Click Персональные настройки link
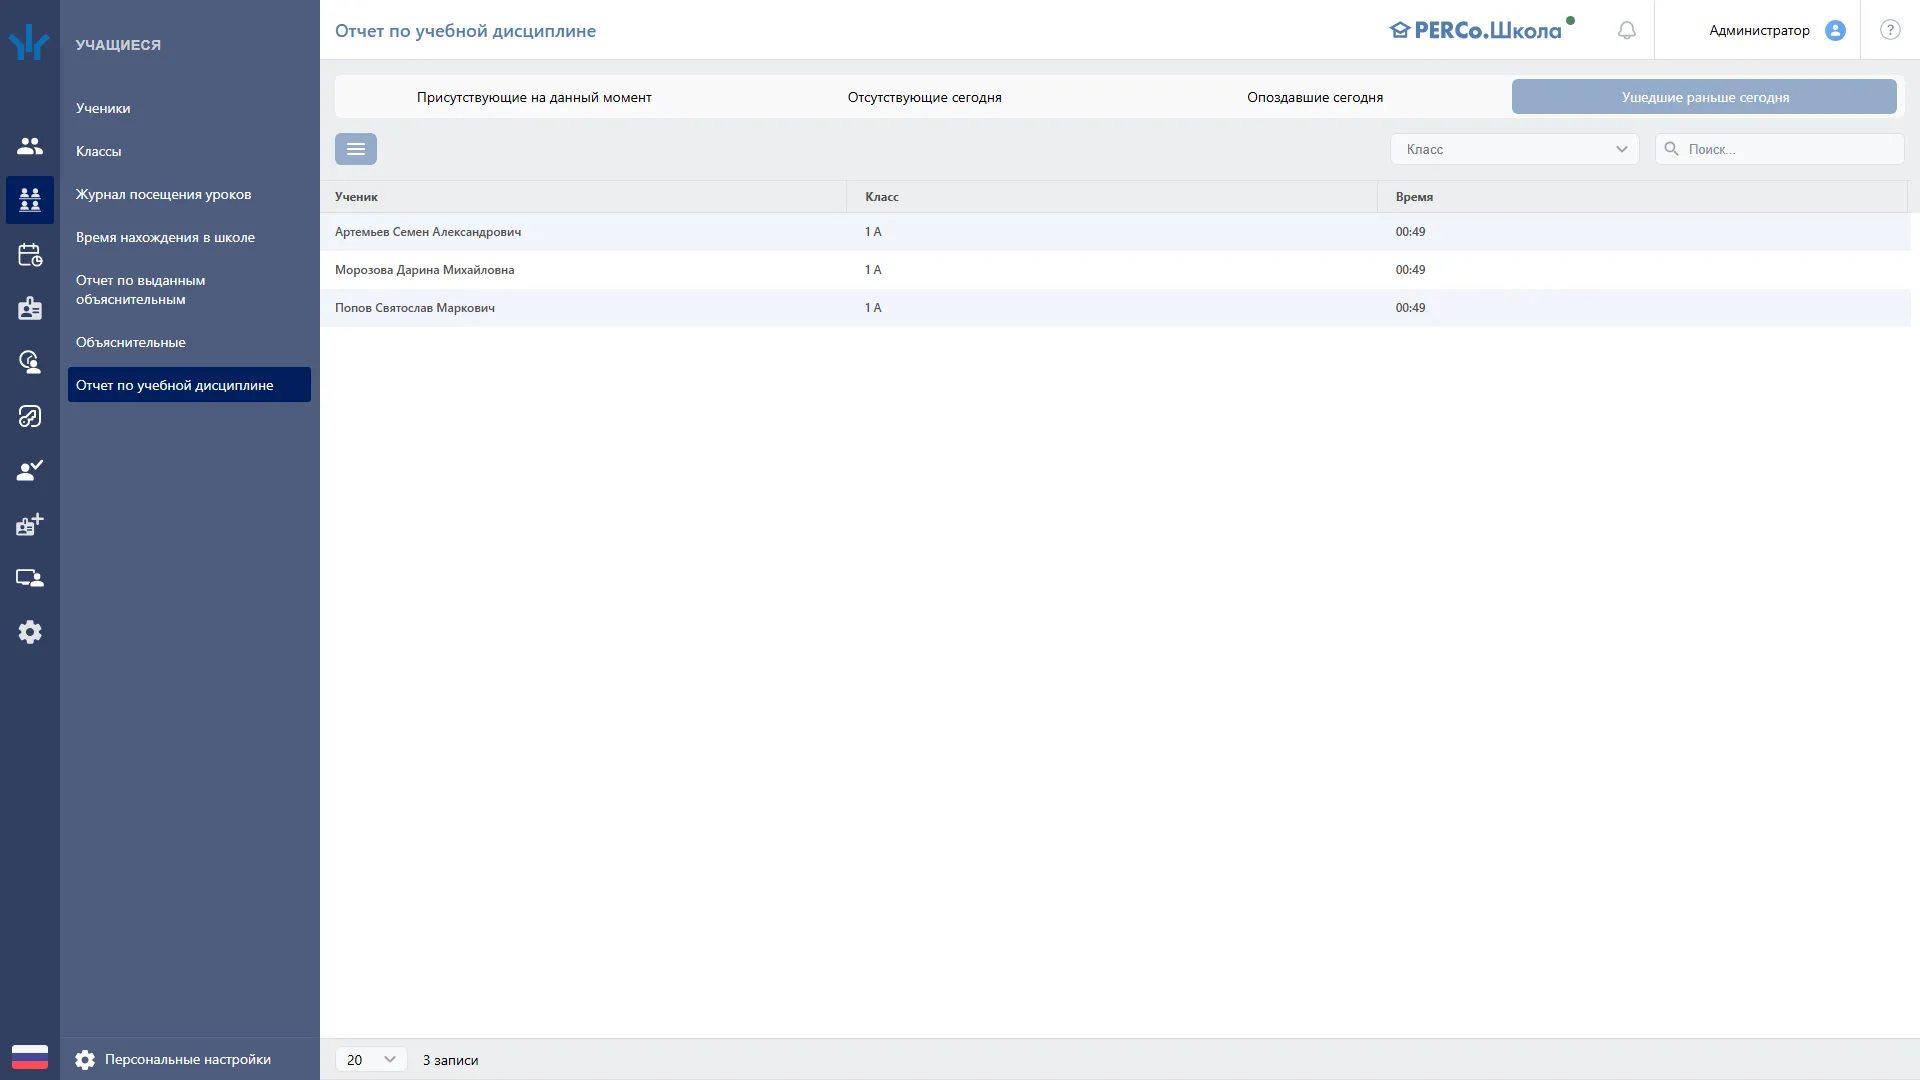The height and width of the screenshot is (1080, 1920). pyautogui.click(x=188, y=1060)
